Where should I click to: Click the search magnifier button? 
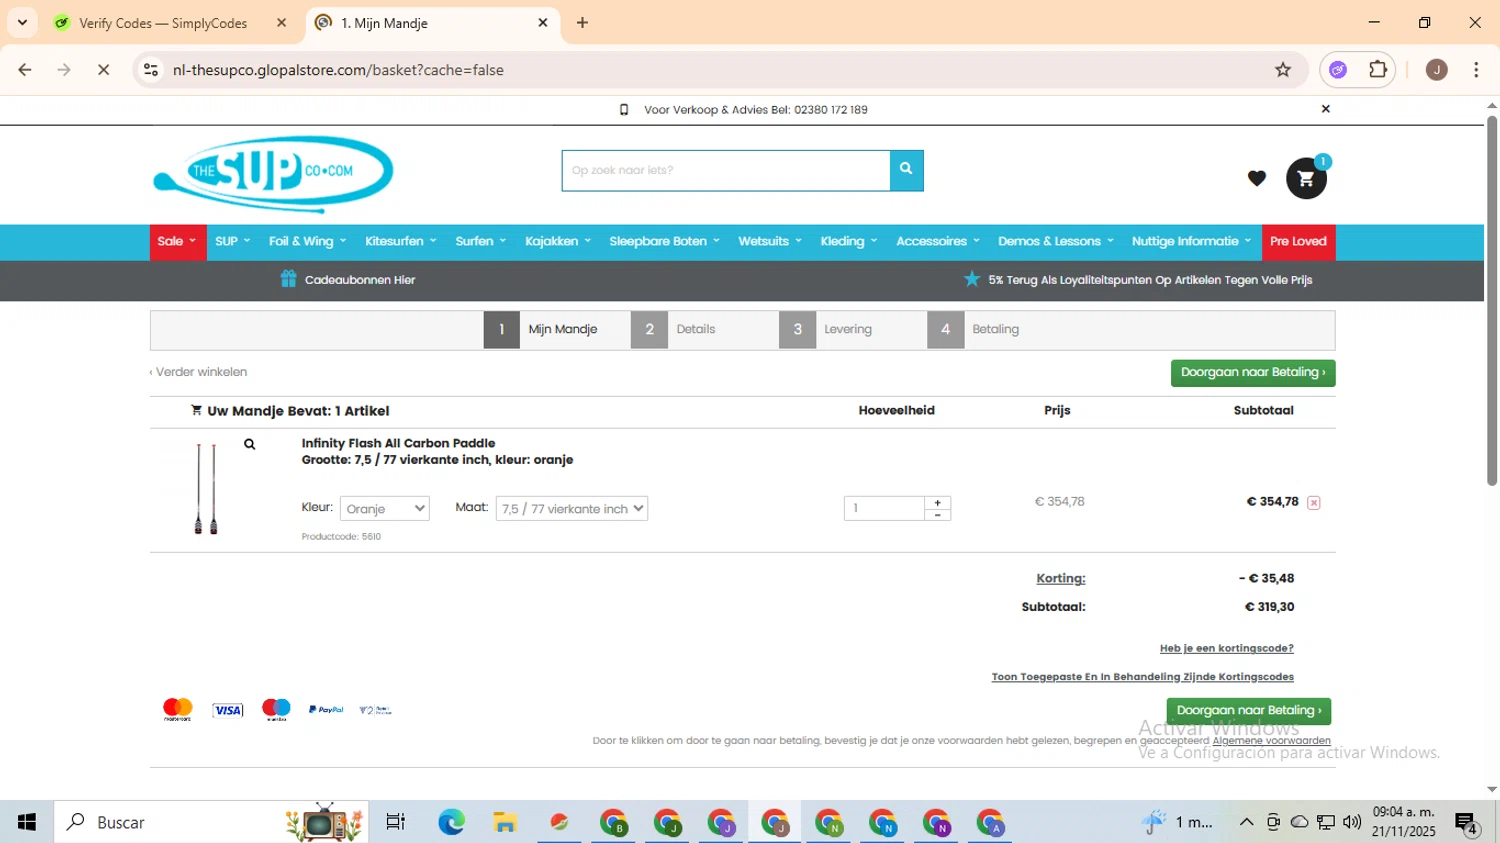(x=906, y=170)
